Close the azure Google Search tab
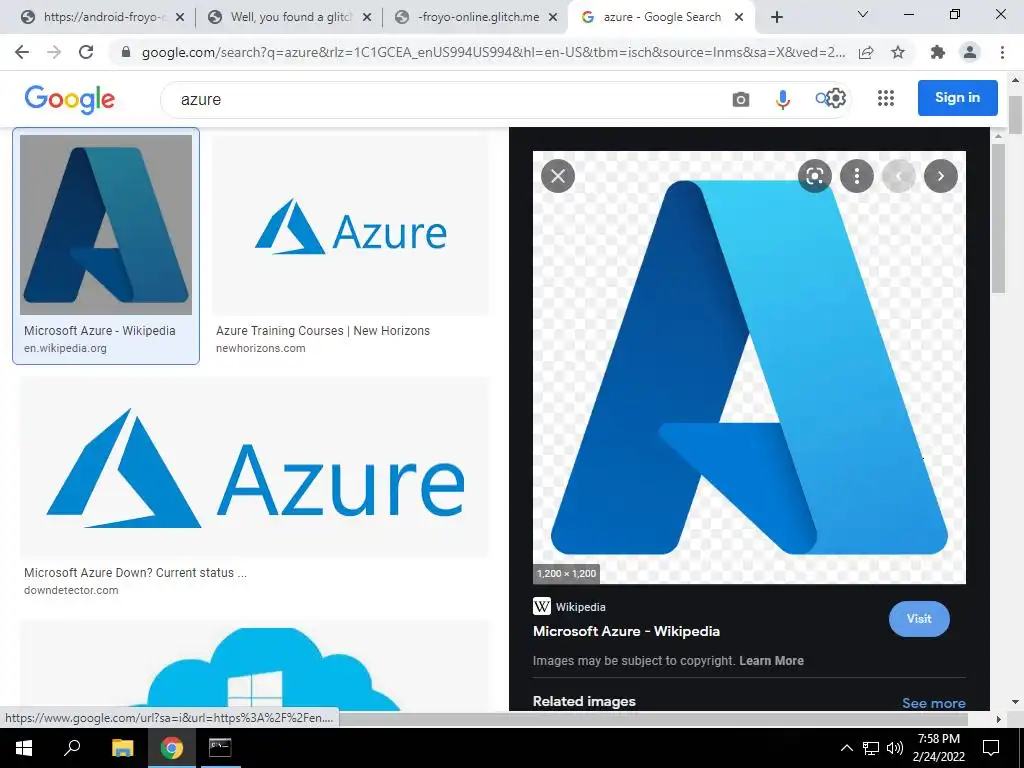Image resolution: width=1024 pixels, height=768 pixels. [x=739, y=17]
